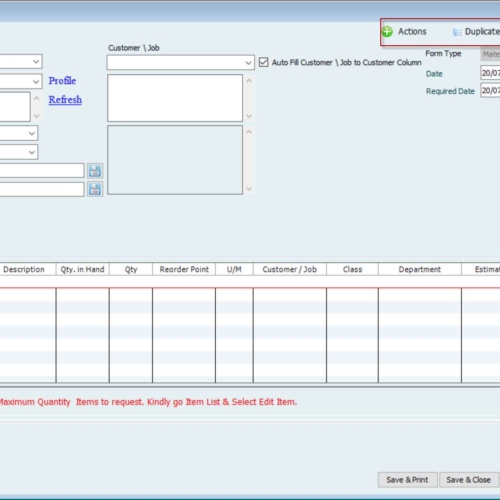Uncheck Auto Fill Customer \ Job to Customer Column
500x500 pixels.
click(x=263, y=62)
